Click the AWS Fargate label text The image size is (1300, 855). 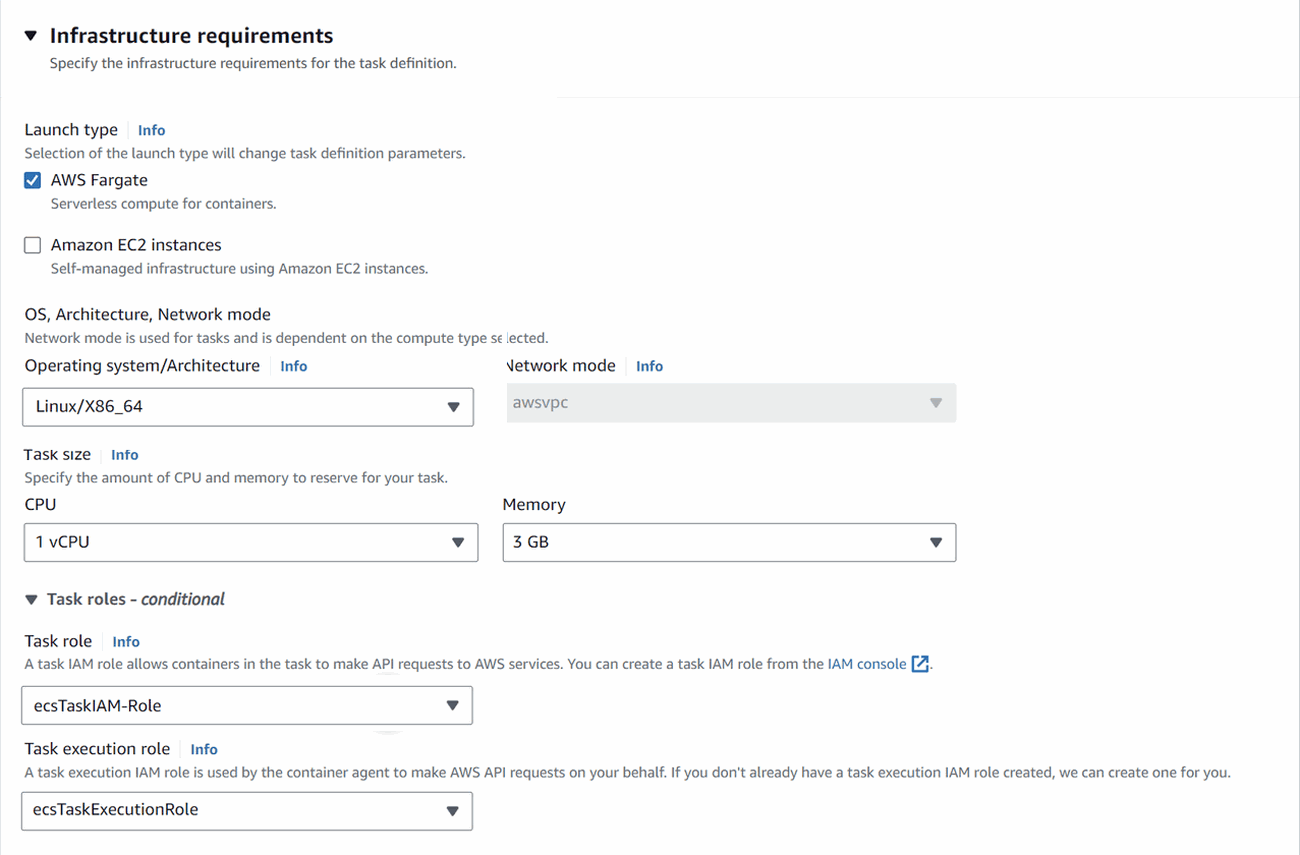(99, 181)
